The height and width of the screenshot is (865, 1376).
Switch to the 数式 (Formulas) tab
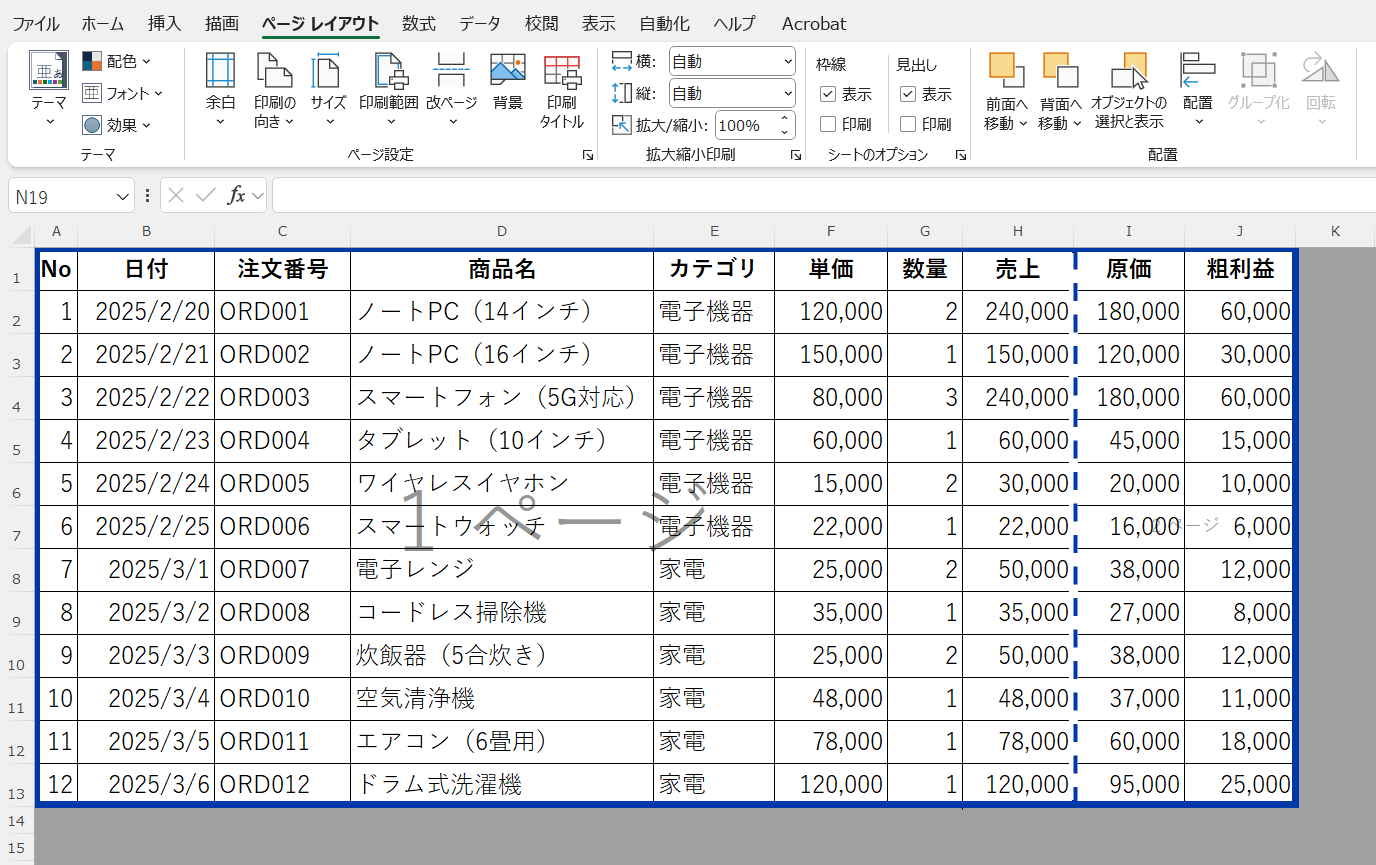419,24
